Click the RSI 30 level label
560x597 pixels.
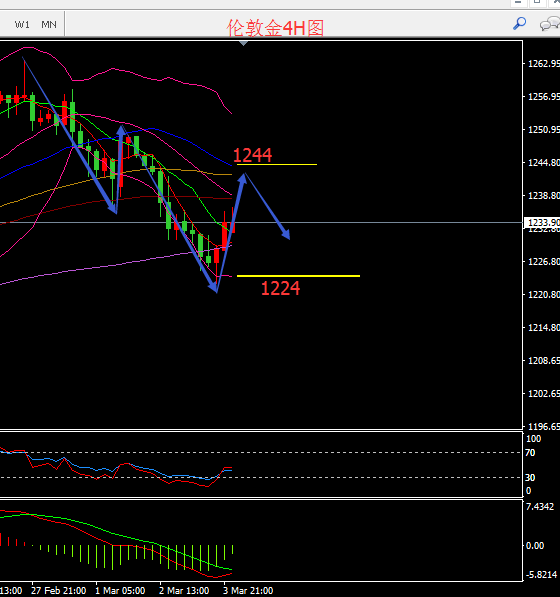click(530, 477)
